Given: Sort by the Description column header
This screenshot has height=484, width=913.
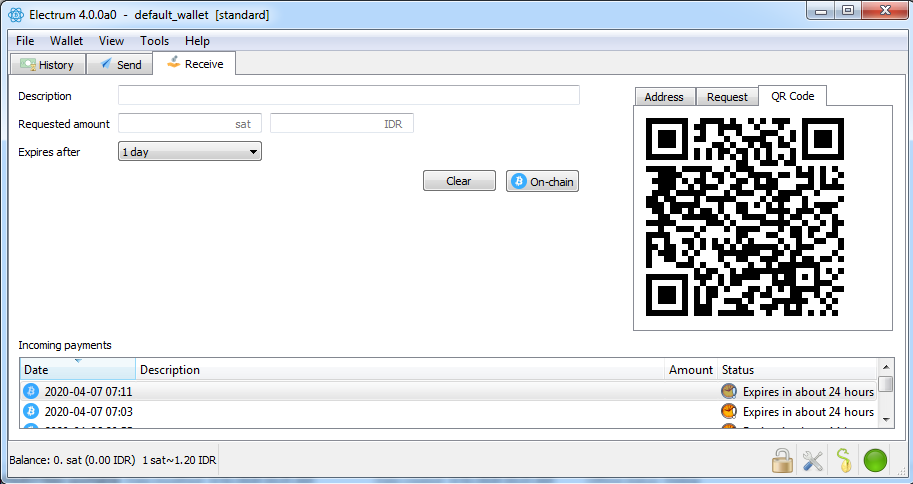Looking at the screenshot, I should pyautogui.click(x=400, y=369).
